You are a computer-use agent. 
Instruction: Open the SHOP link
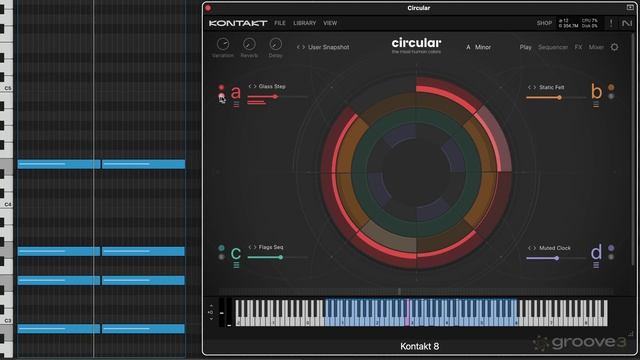[x=544, y=23]
